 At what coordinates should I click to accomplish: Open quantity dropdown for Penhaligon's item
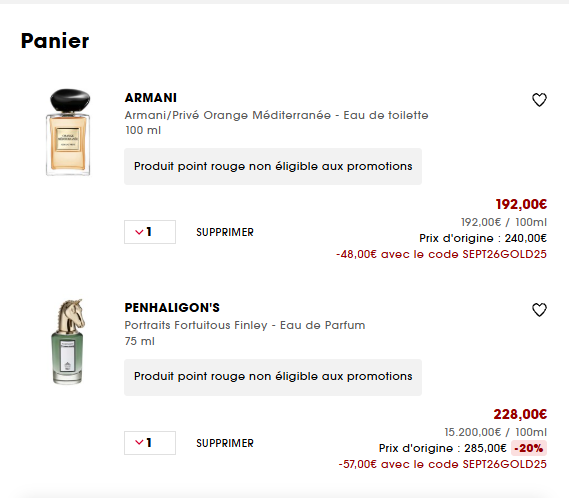[x=150, y=443]
